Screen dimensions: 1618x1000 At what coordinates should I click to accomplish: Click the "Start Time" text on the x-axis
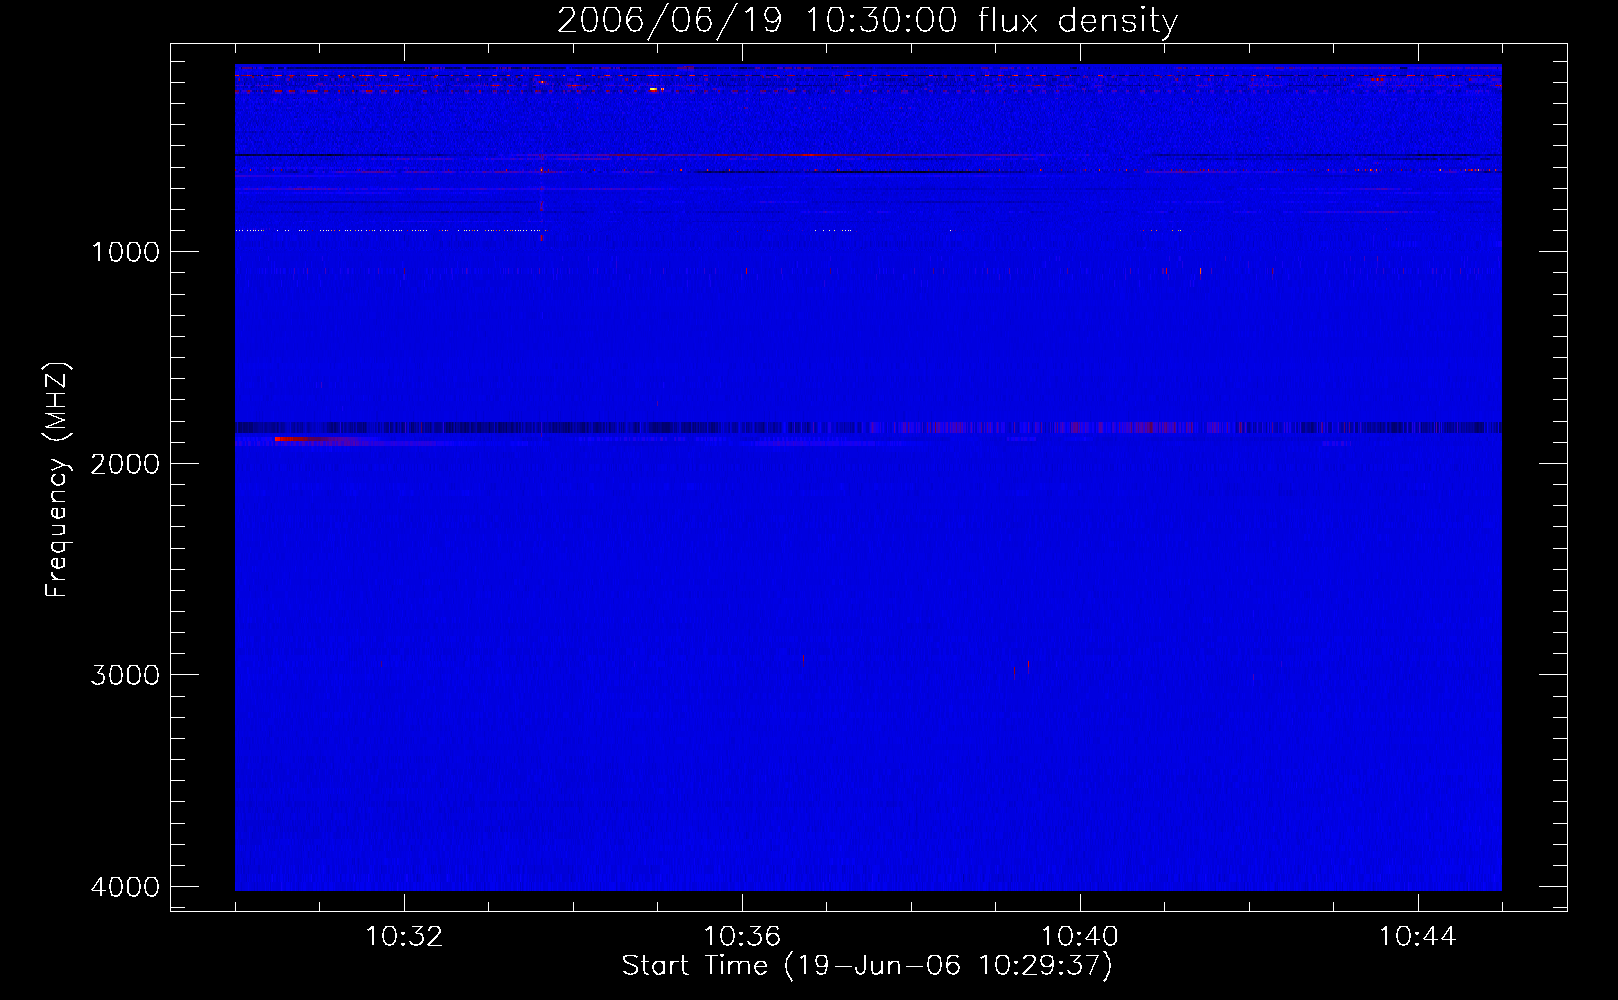tap(694, 965)
